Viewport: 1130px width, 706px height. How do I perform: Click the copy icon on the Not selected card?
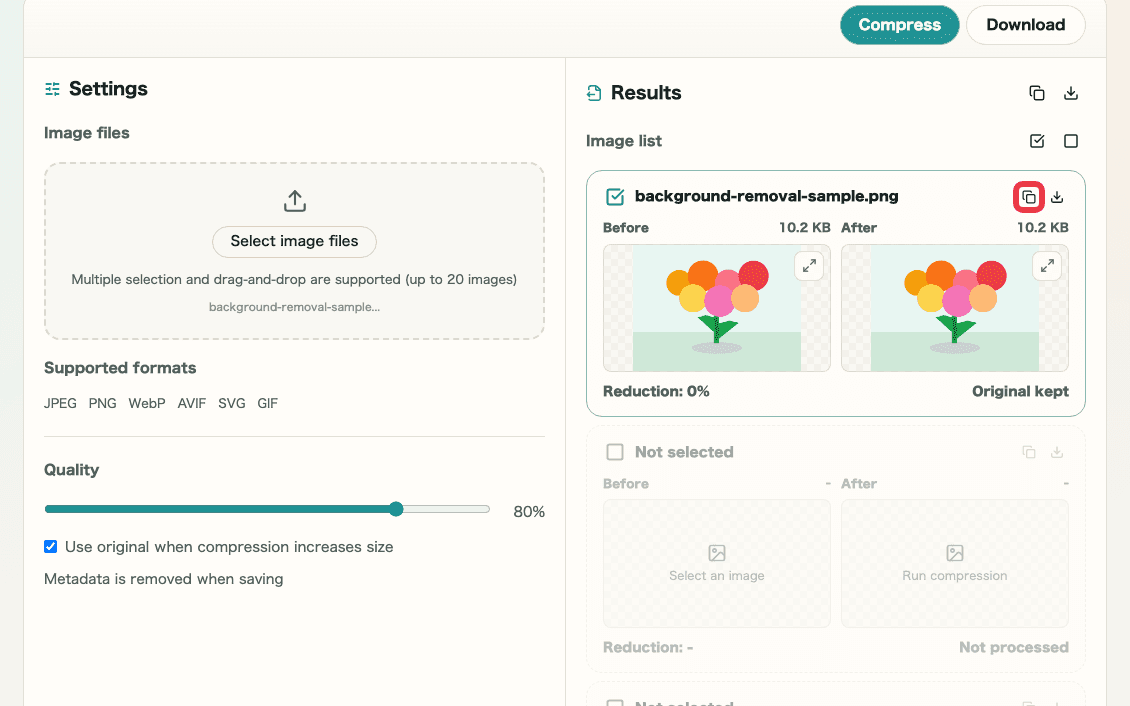(x=1029, y=452)
